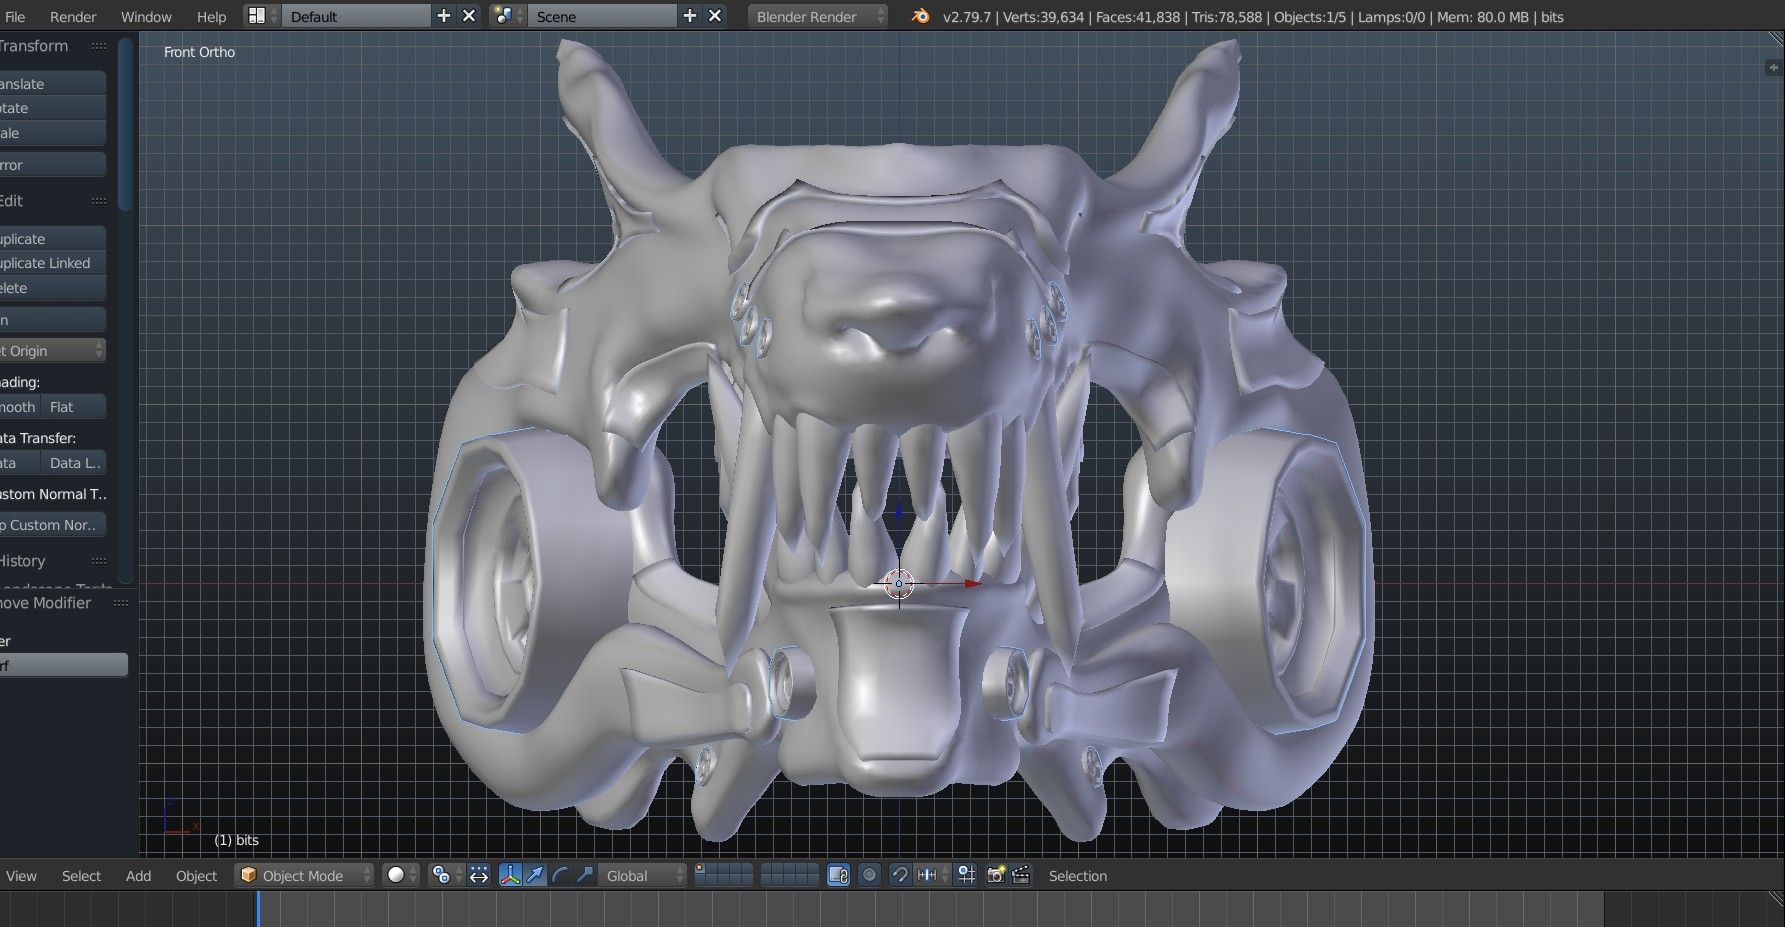Click the orange cube Object Mode icon
The width and height of the screenshot is (1785, 927).
click(x=249, y=875)
